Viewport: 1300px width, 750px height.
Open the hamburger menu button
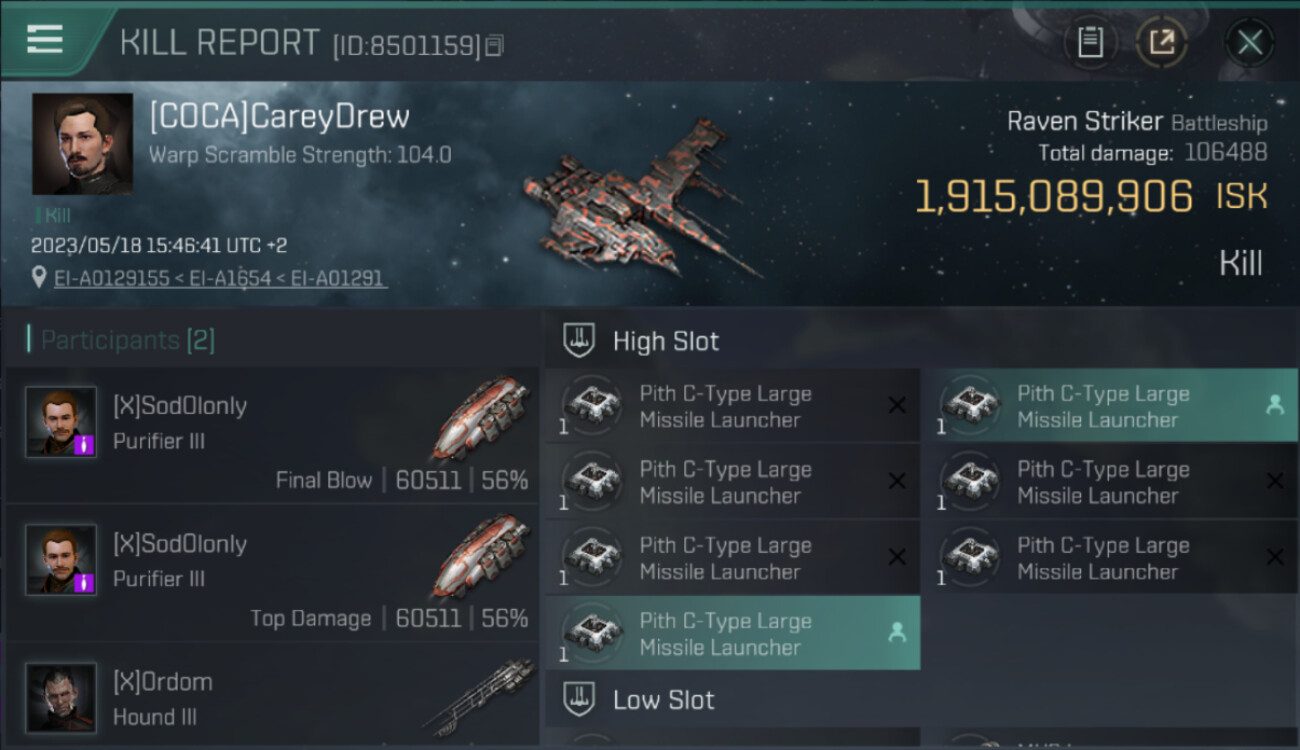point(45,39)
